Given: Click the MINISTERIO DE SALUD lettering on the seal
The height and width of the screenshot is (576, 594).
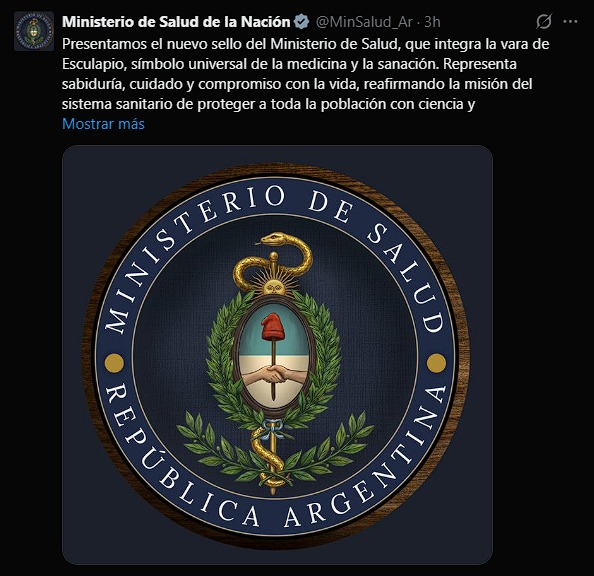Looking at the screenshot, I should 274,260.
